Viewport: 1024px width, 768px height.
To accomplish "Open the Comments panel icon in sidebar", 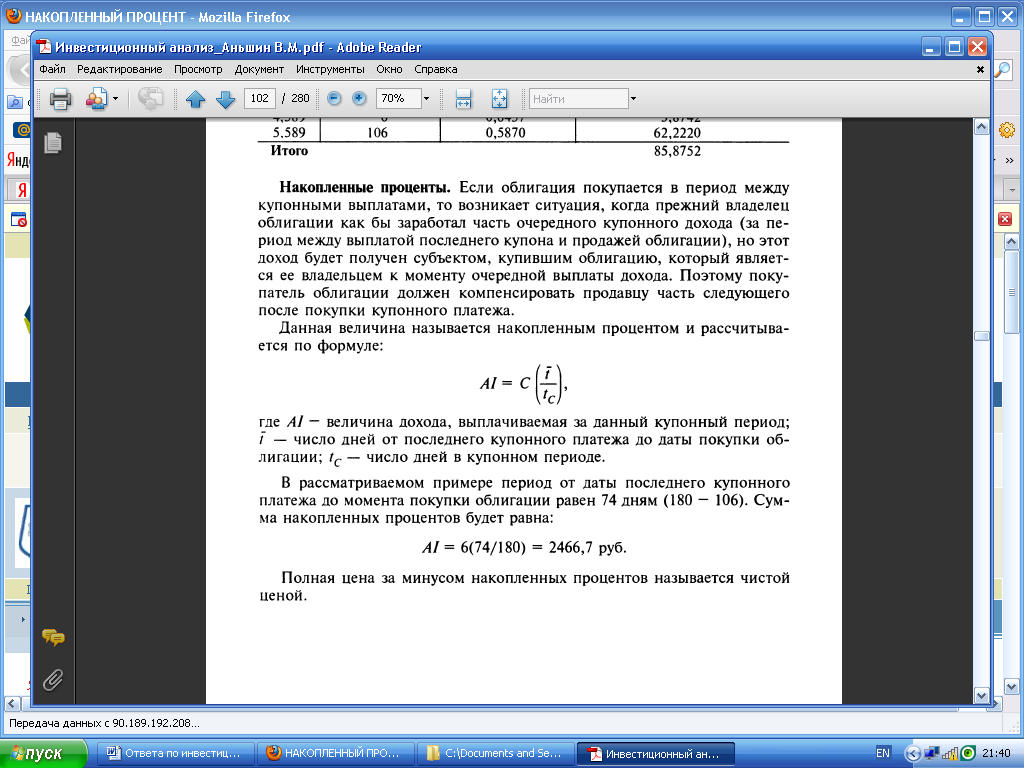I will 53,637.
